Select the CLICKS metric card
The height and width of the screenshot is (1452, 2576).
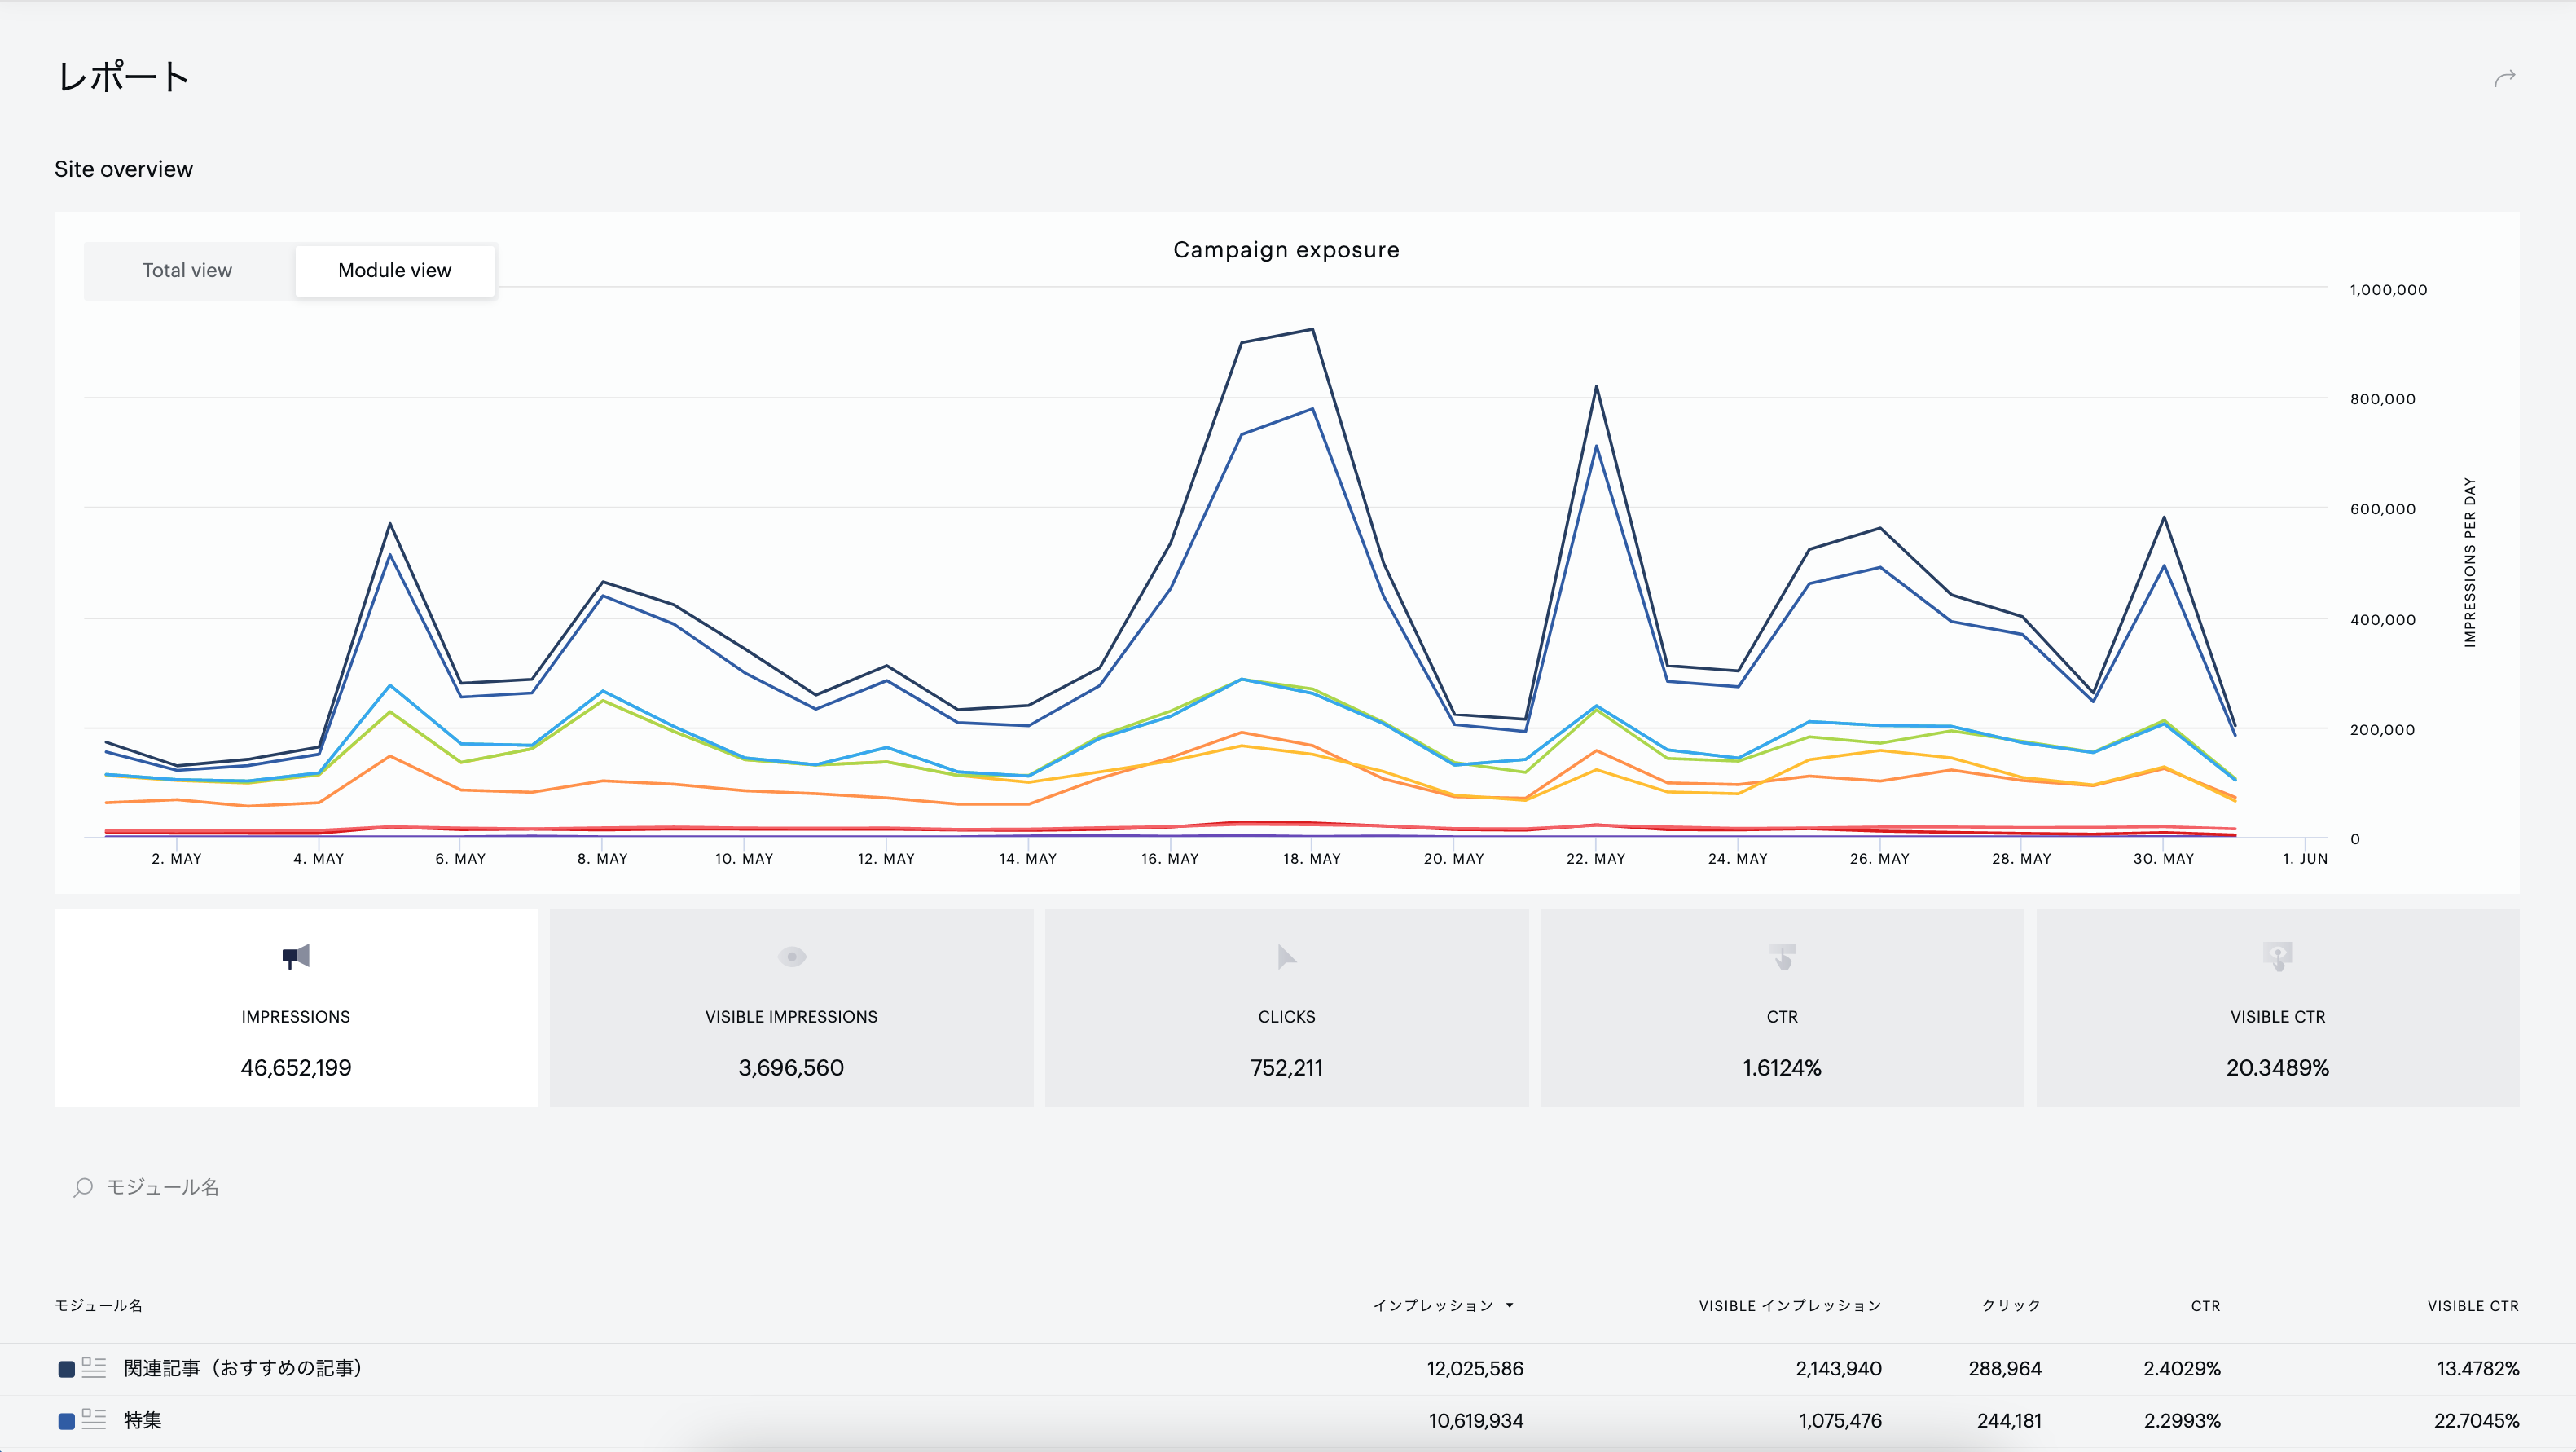[x=1286, y=1007]
